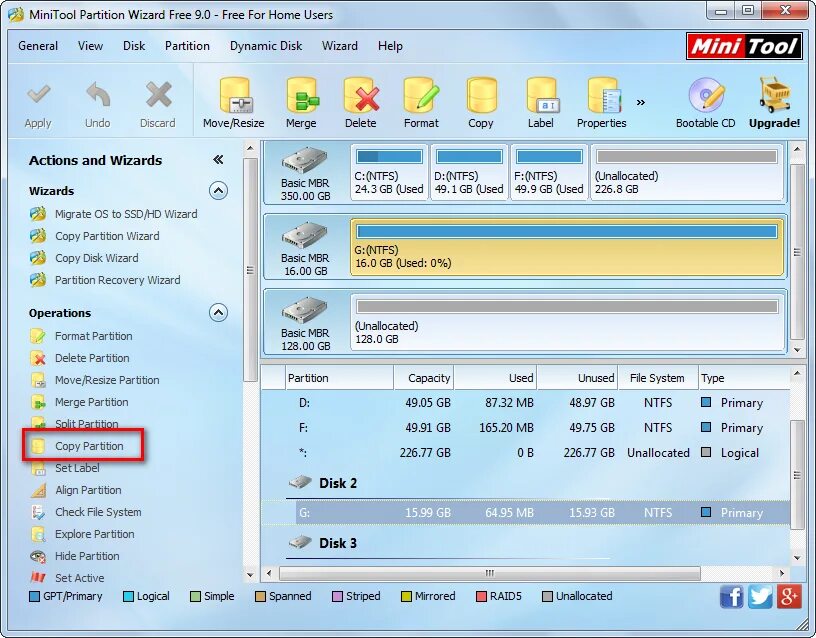Click Copy Partition operation

pyautogui.click(x=90, y=446)
